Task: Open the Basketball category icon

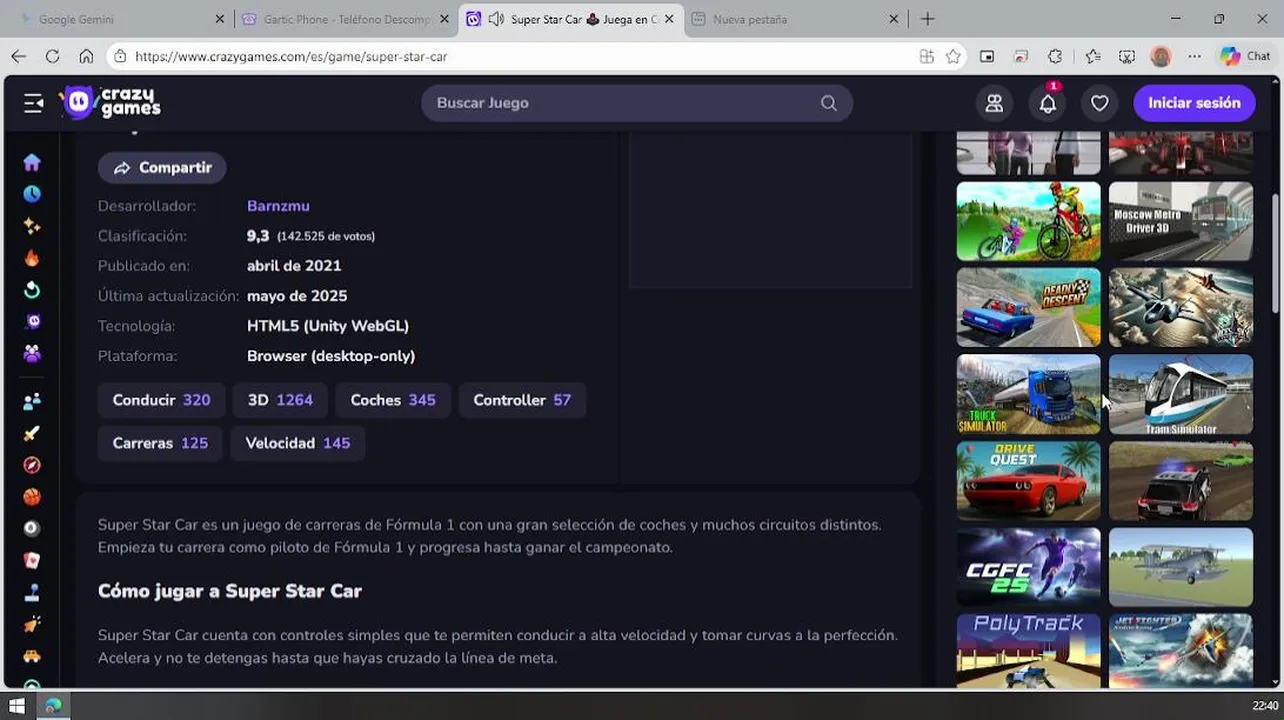Action: pos(32,497)
